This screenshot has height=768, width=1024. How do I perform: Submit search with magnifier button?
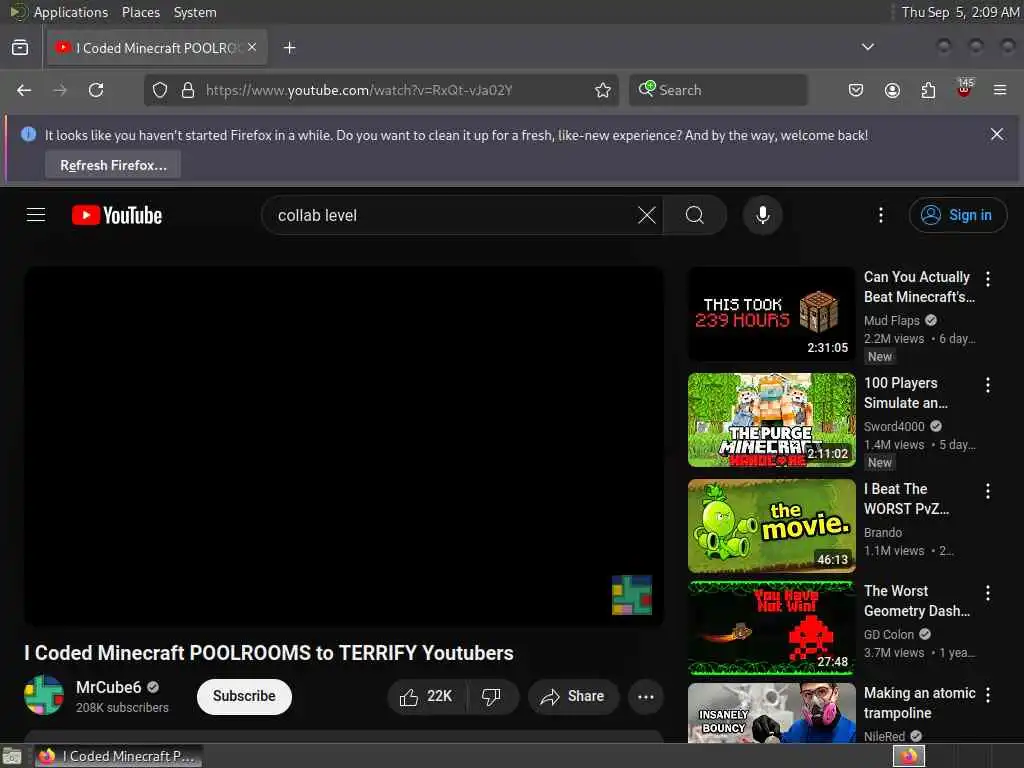[x=695, y=215]
